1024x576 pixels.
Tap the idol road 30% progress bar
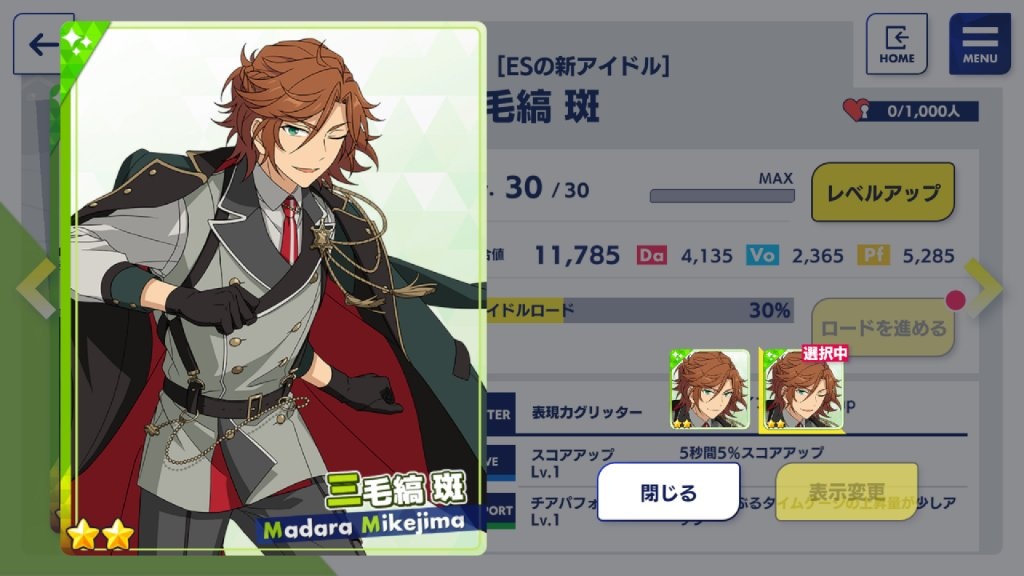pyautogui.click(x=640, y=310)
